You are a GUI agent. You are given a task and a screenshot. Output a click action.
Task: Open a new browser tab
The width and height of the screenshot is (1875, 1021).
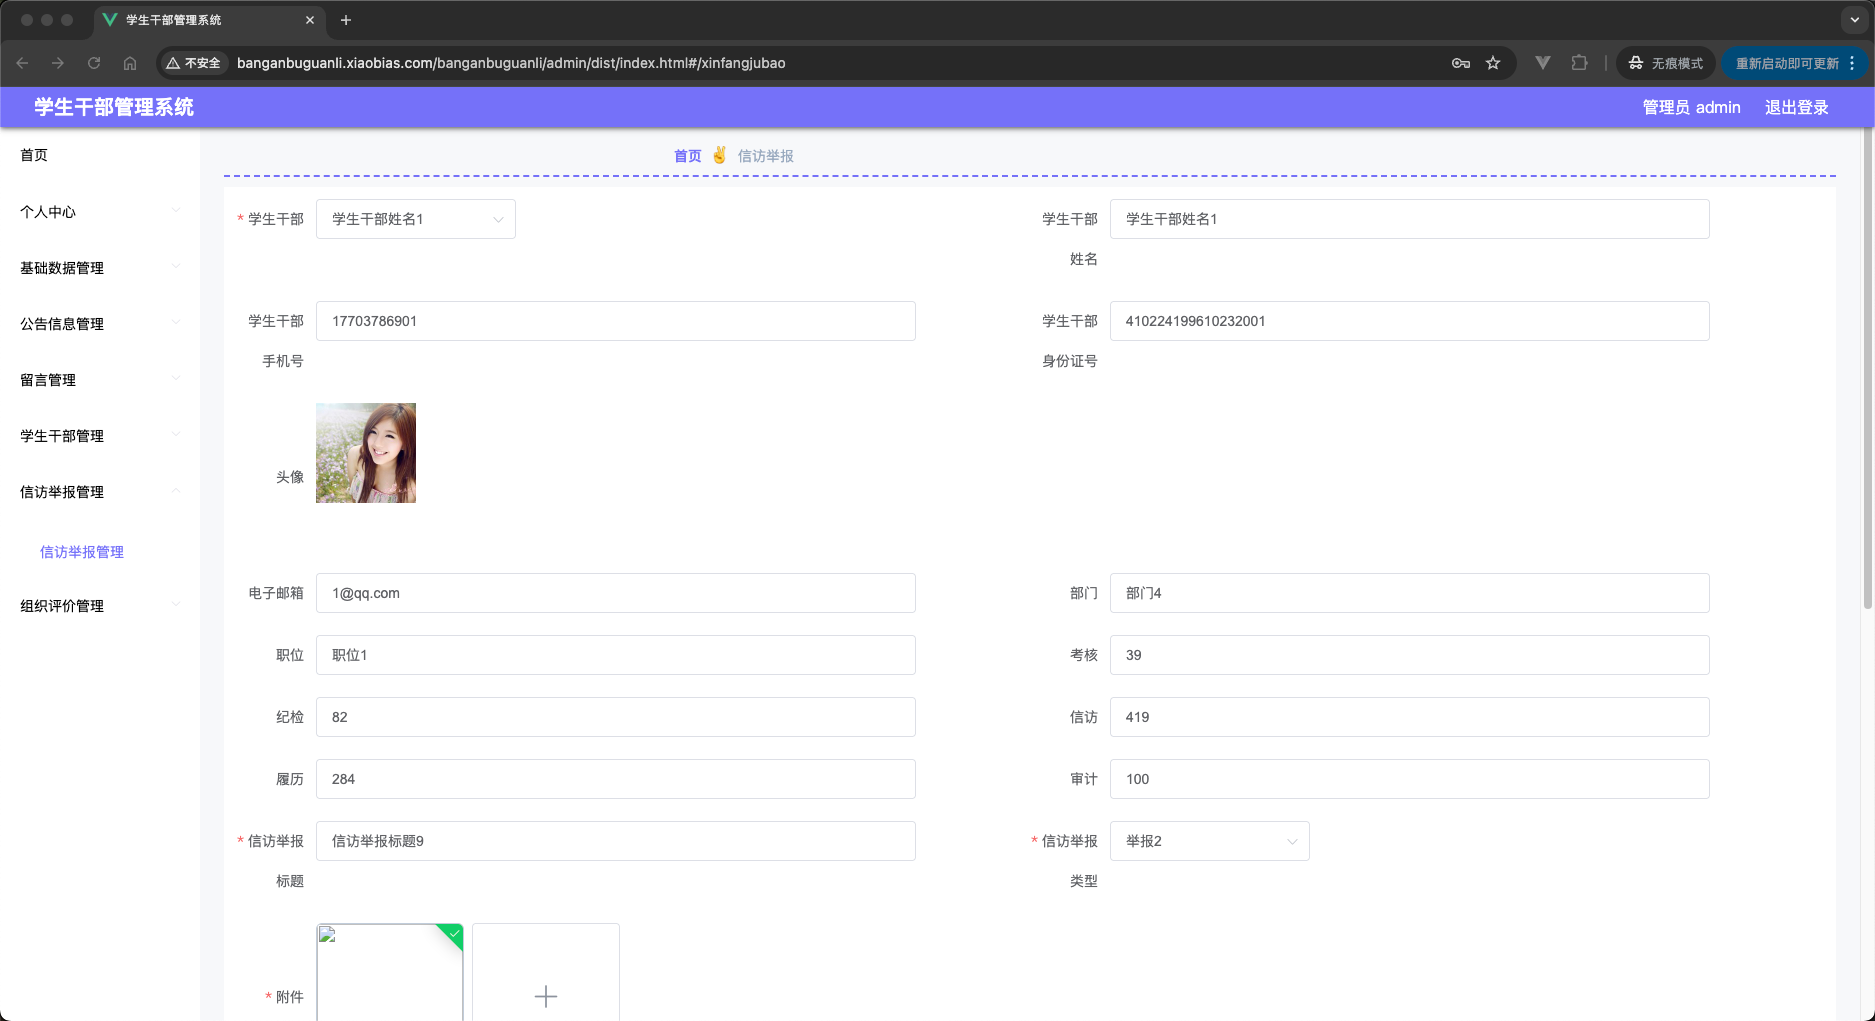(346, 20)
